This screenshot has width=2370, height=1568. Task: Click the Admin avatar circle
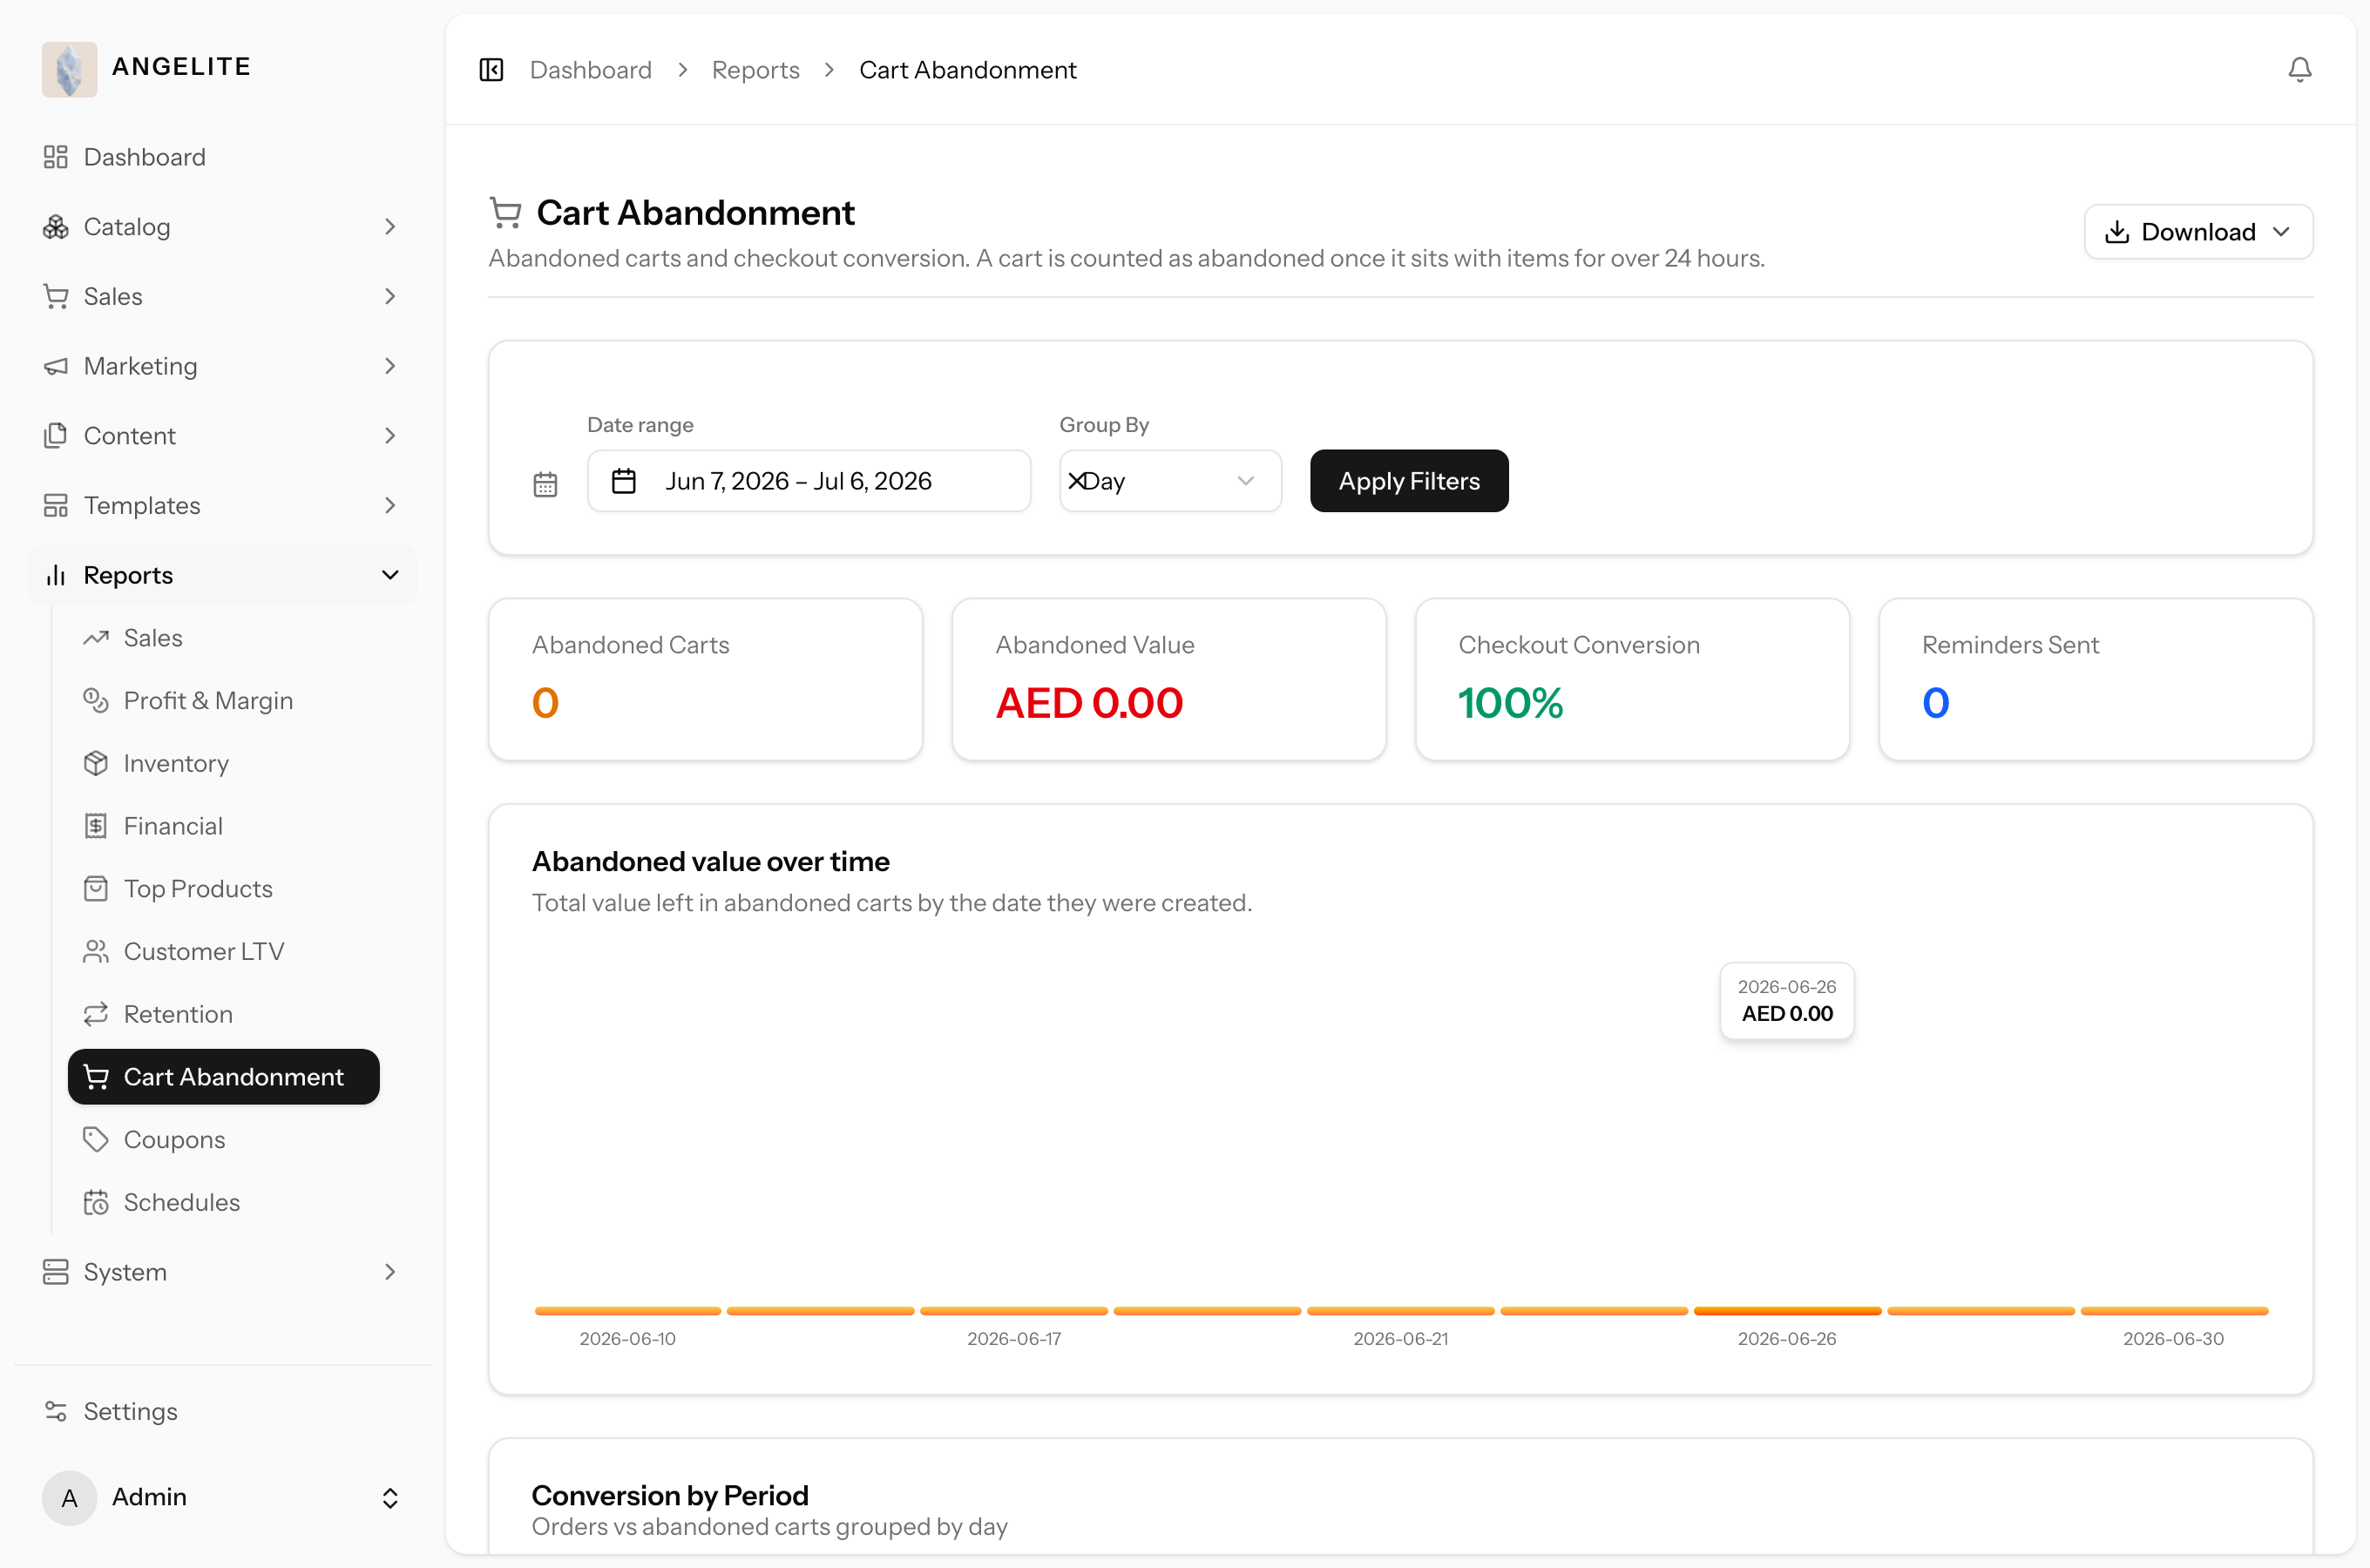click(x=69, y=1498)
